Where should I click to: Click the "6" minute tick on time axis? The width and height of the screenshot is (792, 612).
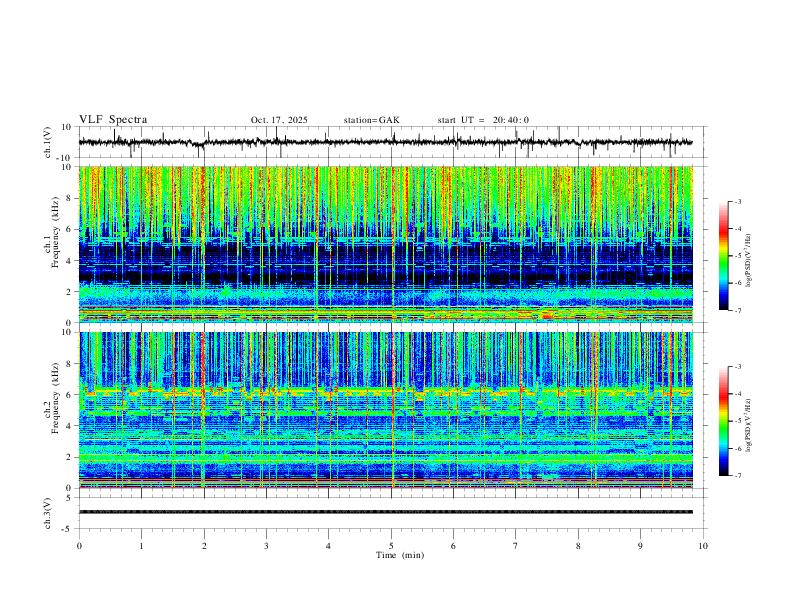(453, 546)
